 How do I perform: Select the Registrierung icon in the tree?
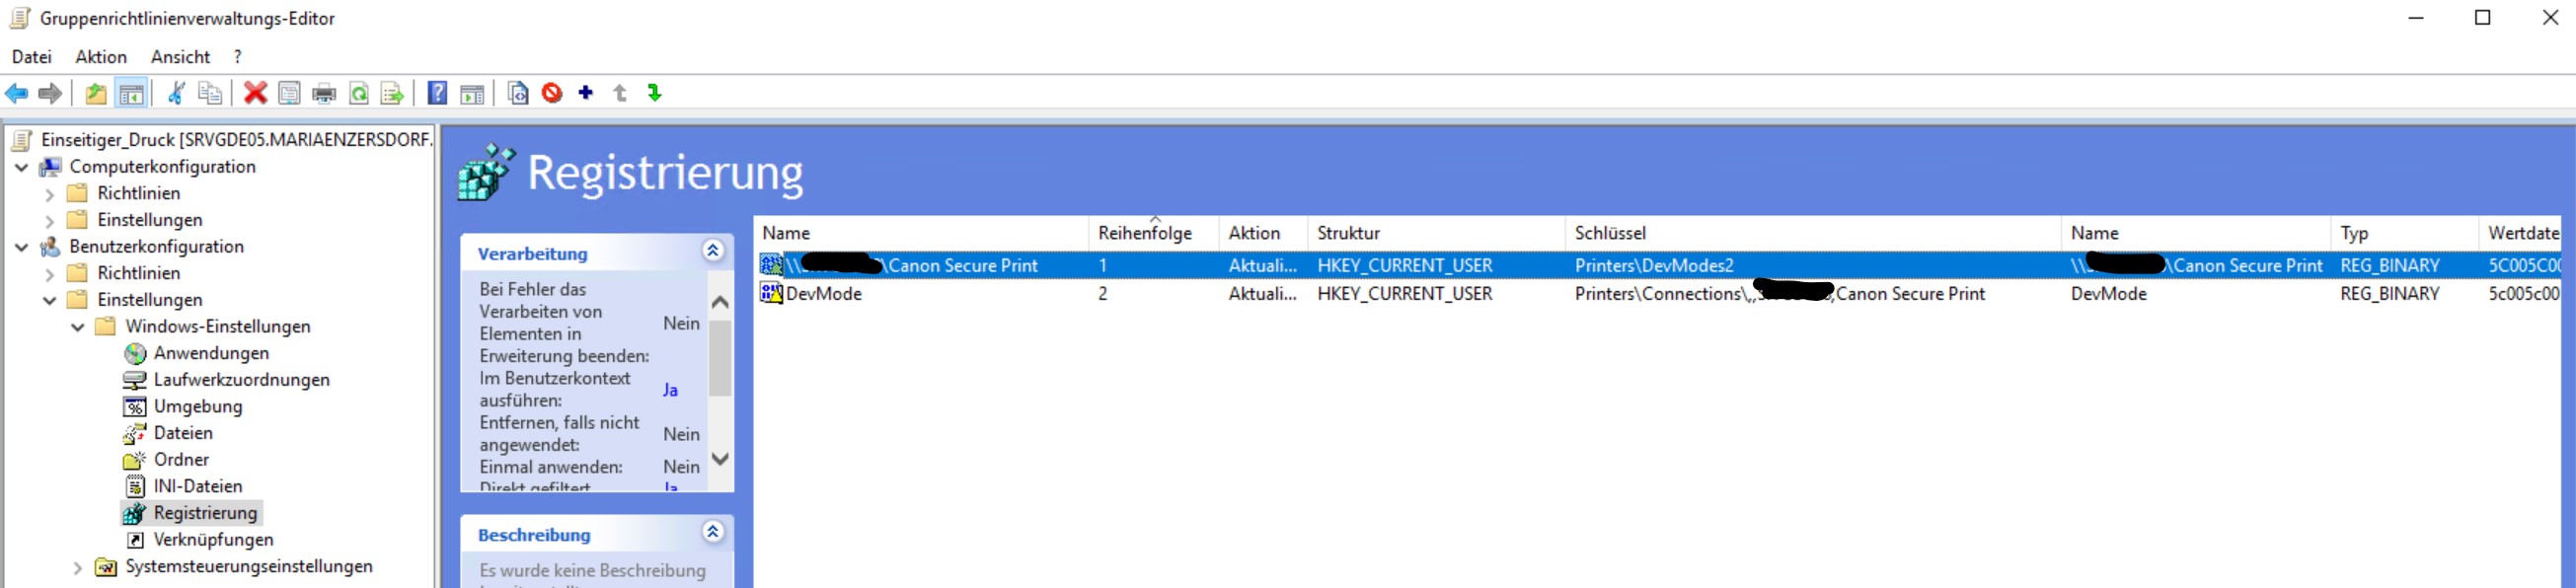(135, 513)
